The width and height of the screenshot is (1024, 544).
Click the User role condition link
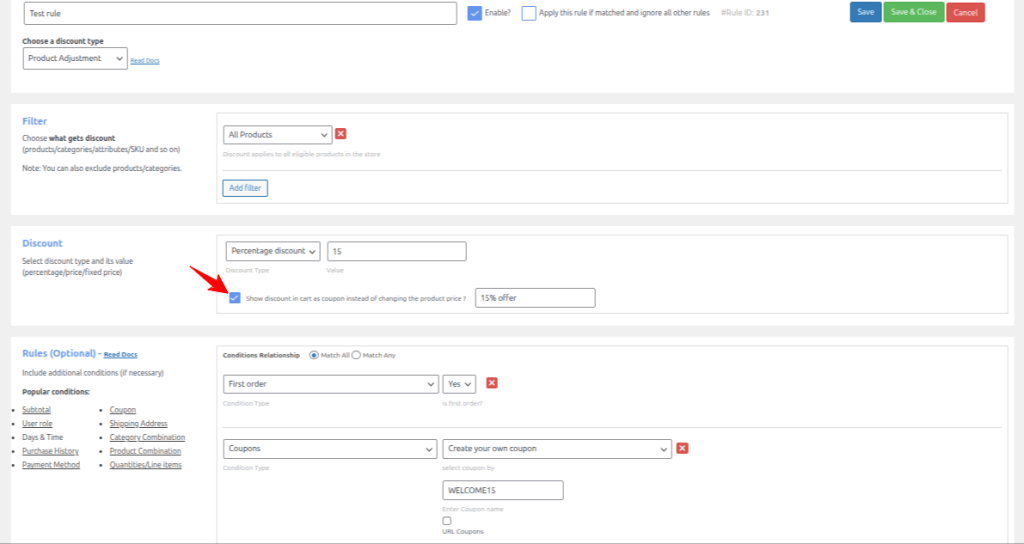click(37, 423)
